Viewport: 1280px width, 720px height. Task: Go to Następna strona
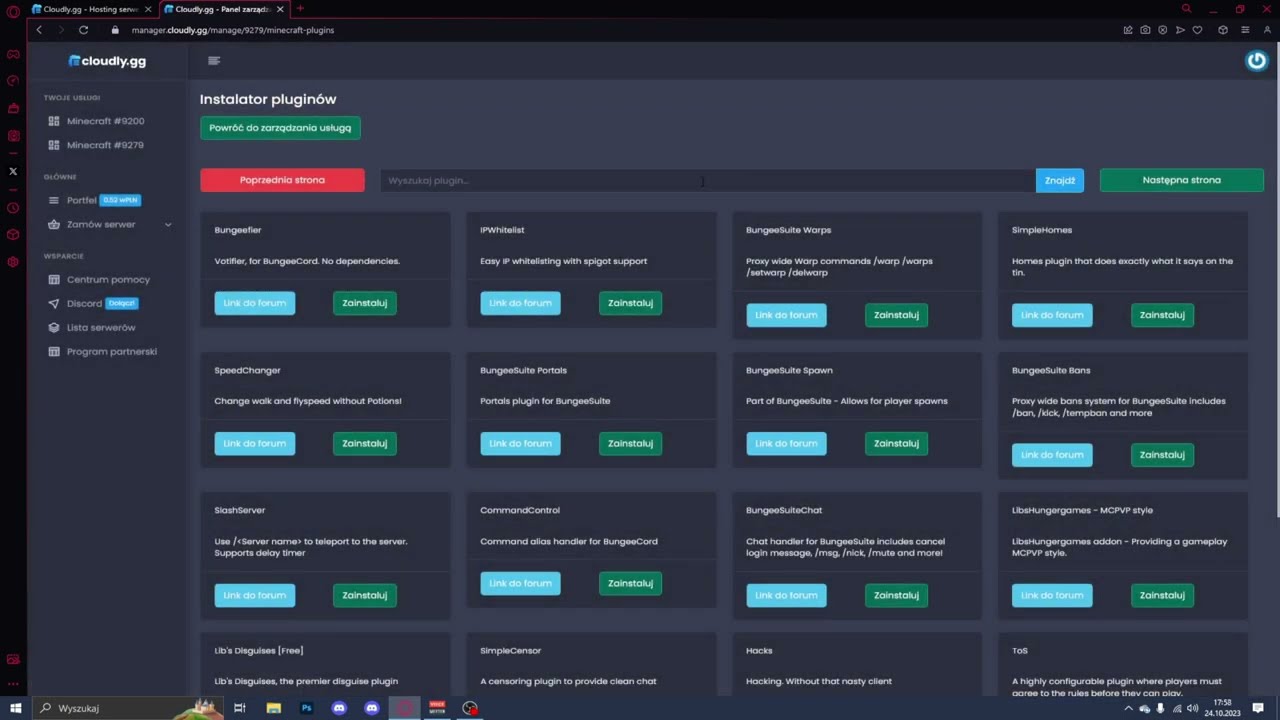tap(1181, 180)
